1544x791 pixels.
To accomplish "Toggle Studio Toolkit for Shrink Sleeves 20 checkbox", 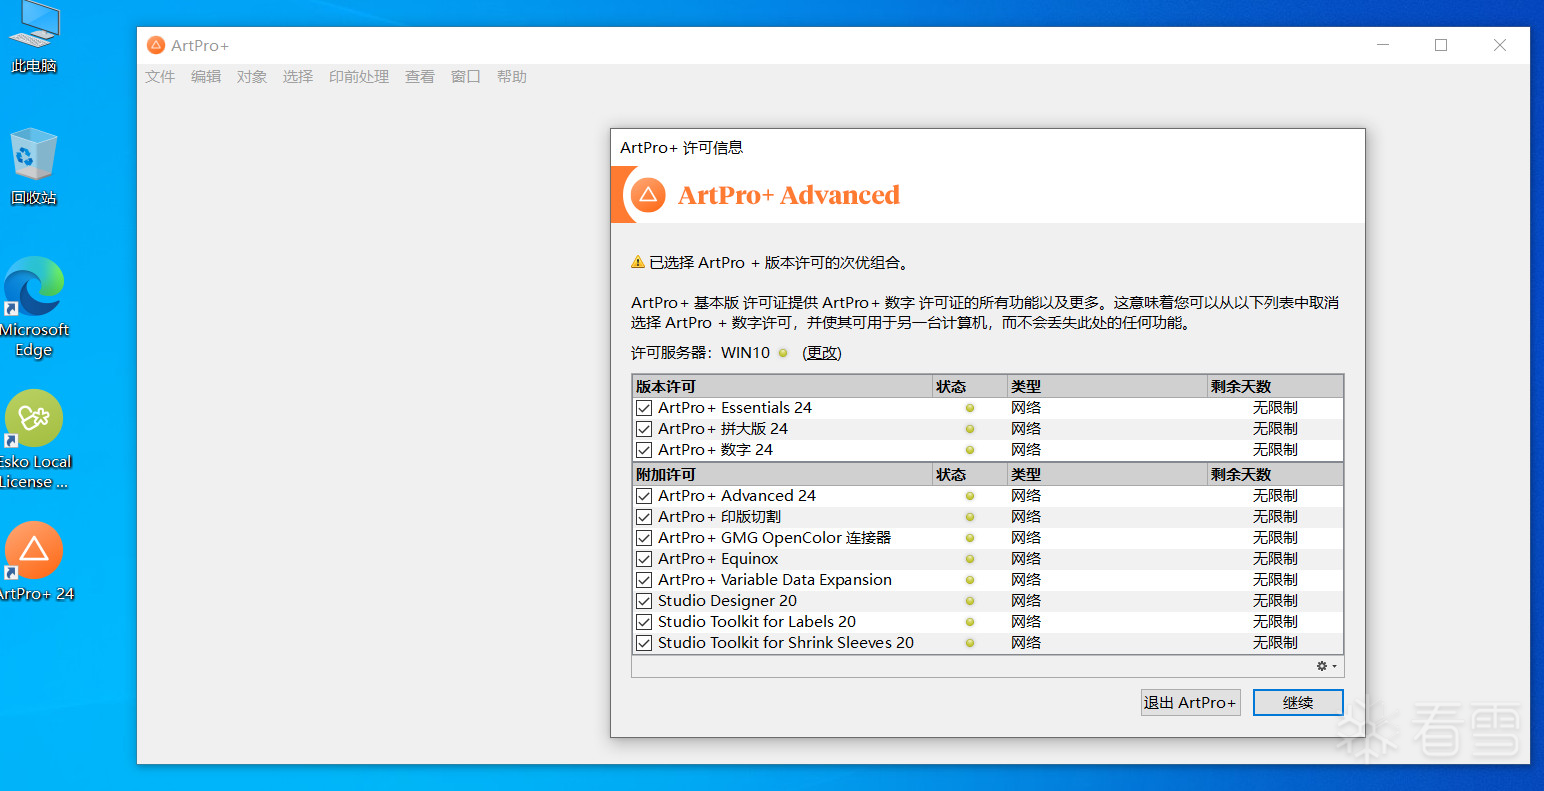I will (644, 643).
